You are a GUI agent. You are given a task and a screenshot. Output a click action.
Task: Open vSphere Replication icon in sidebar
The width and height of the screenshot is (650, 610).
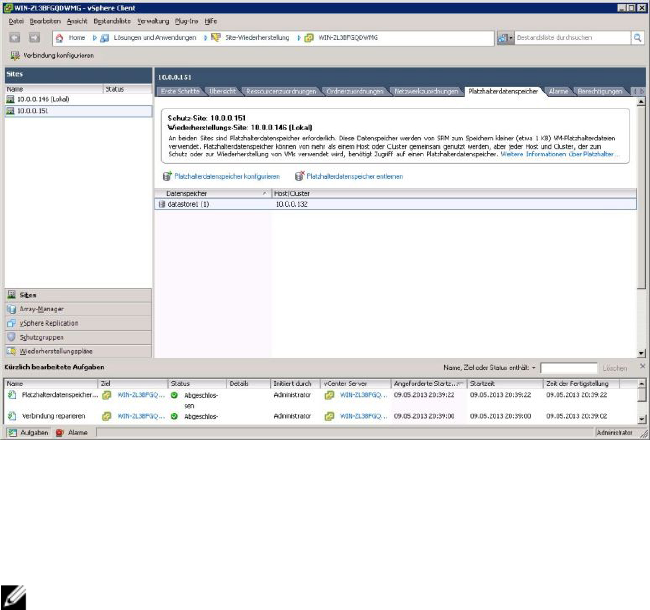[12, 323]
